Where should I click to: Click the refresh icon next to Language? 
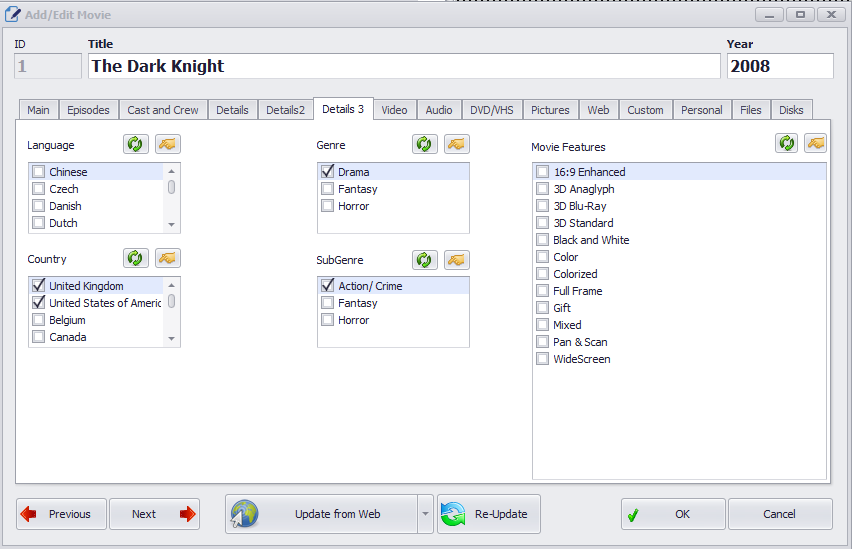pos(136,144)
